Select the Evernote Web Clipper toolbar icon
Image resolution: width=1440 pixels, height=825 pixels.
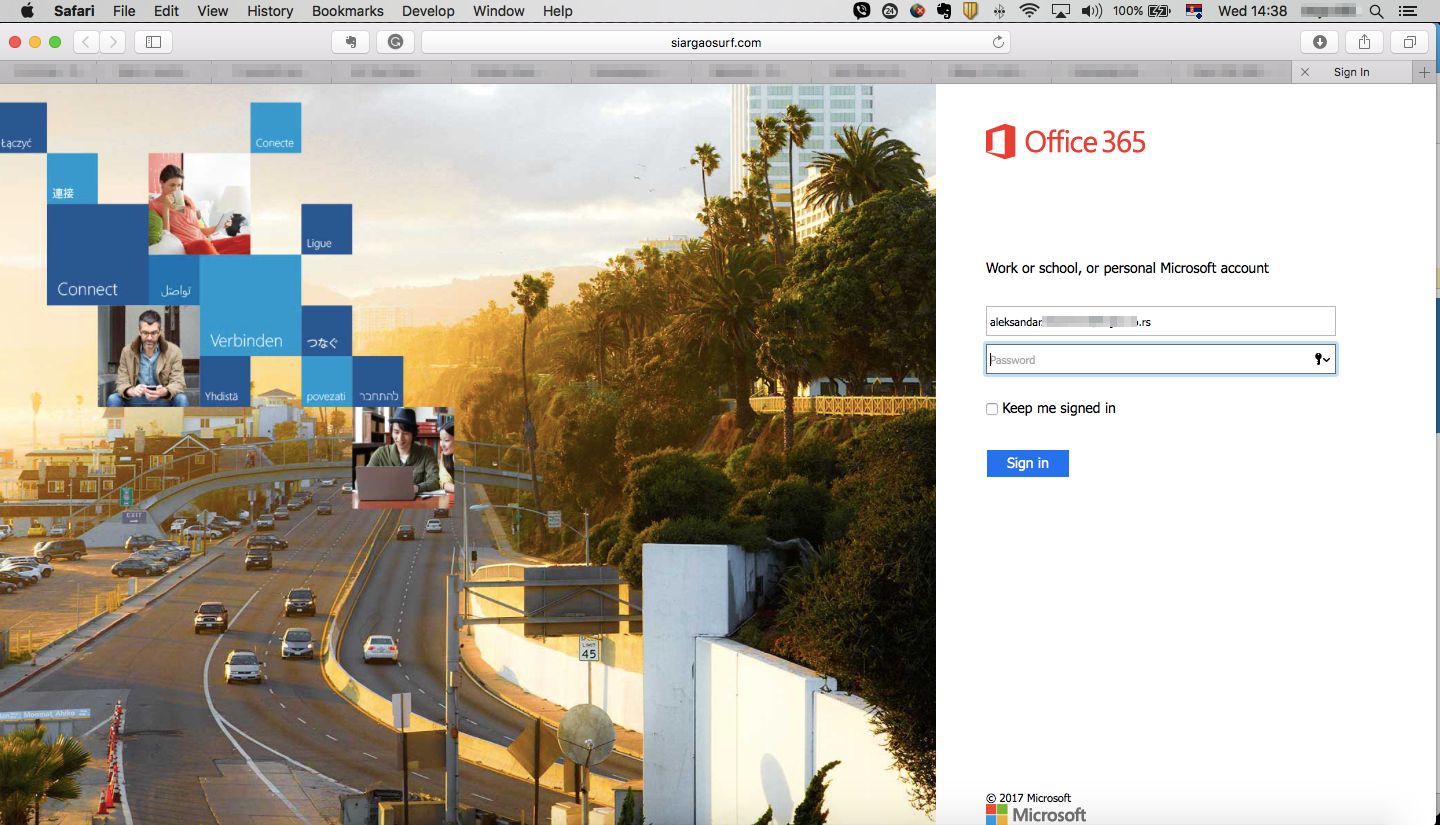(349, 42)
